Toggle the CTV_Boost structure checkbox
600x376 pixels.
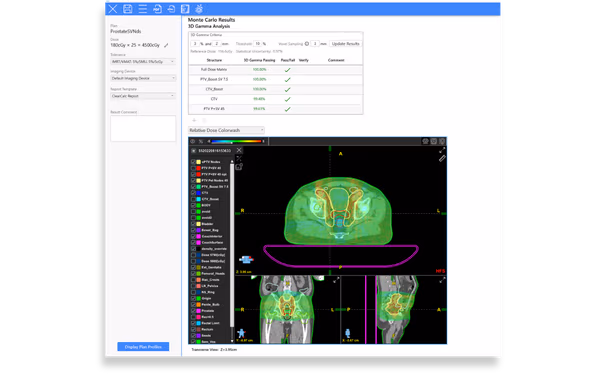(193, 199)
